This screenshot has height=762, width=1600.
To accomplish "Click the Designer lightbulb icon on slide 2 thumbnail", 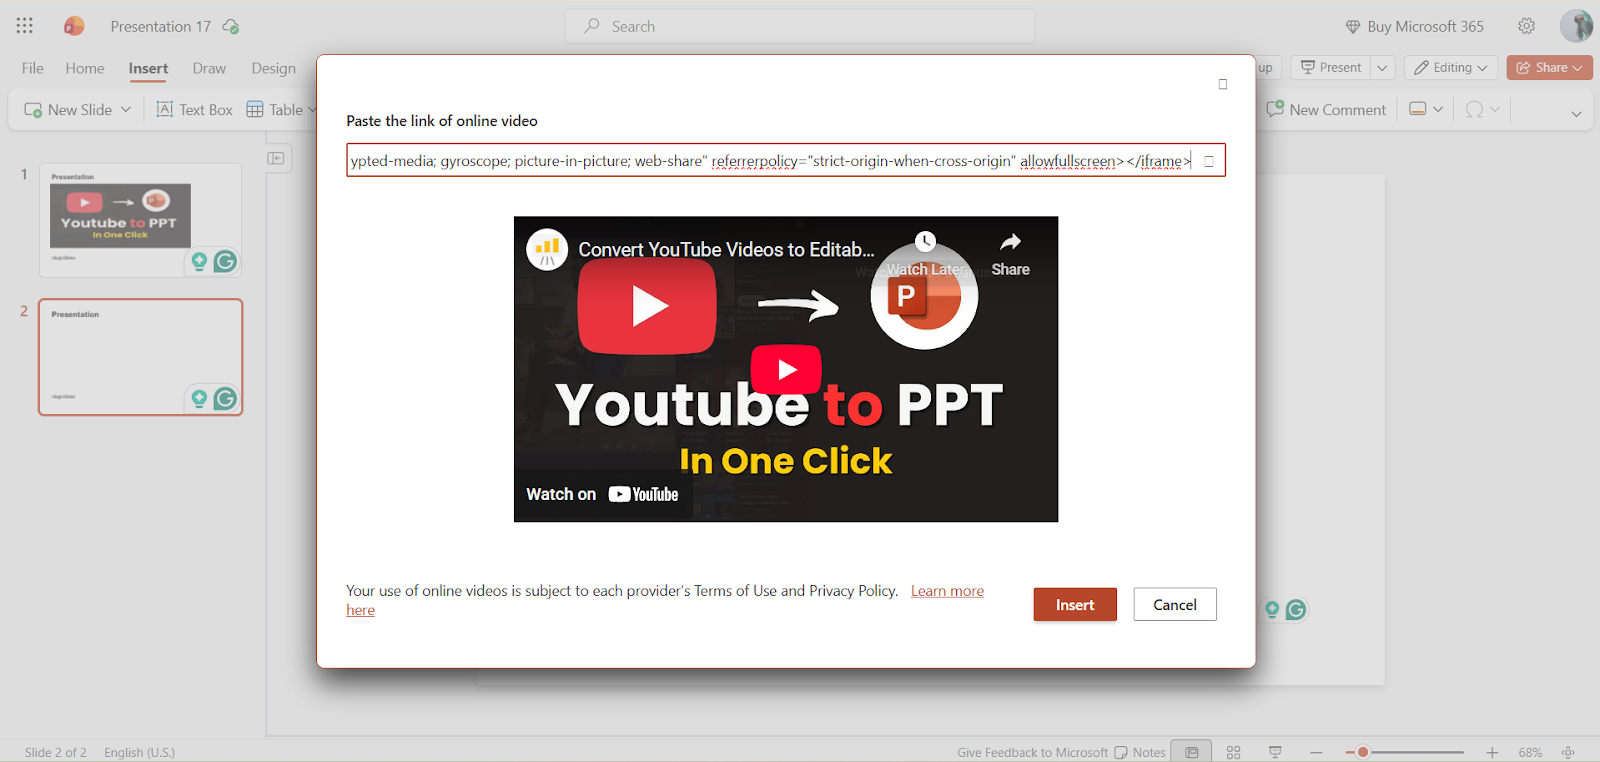I will [199, 399].
